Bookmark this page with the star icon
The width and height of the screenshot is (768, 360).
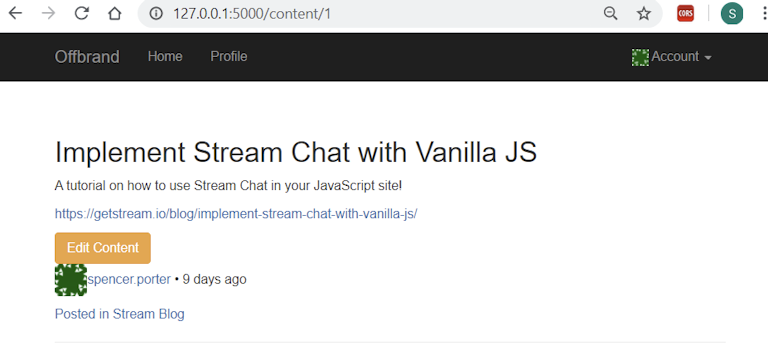(644, 14)
